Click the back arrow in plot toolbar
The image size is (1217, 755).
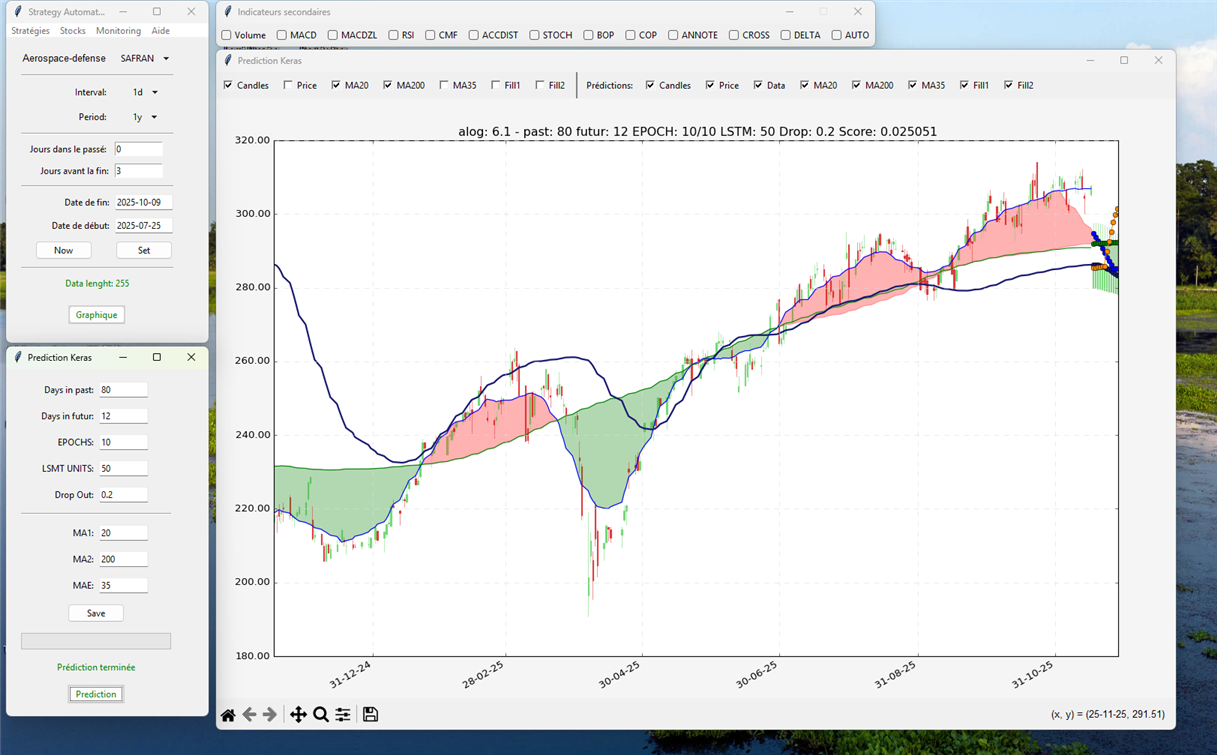click(250, 715)
